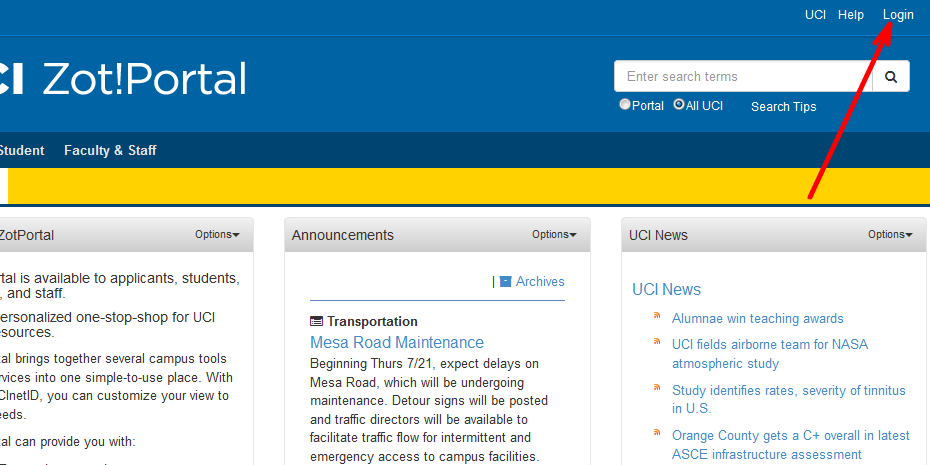Open the Archives link
This screenshot has width=930, height=465.
[540, 281]
